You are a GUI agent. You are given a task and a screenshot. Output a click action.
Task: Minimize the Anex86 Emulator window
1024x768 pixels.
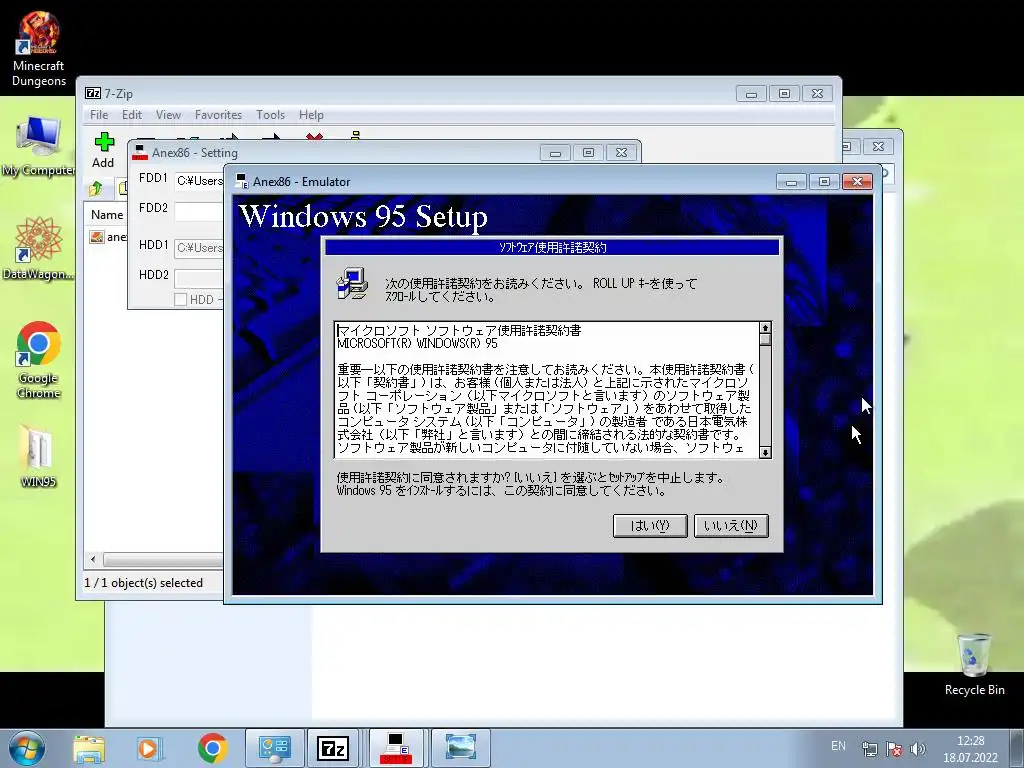click(x=791, y=182)
